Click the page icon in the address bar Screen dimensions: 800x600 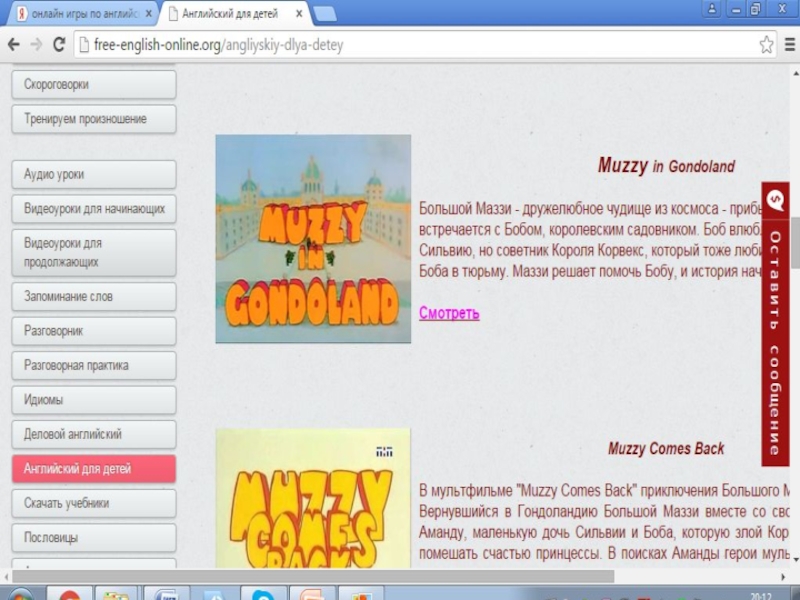[84, 45]
